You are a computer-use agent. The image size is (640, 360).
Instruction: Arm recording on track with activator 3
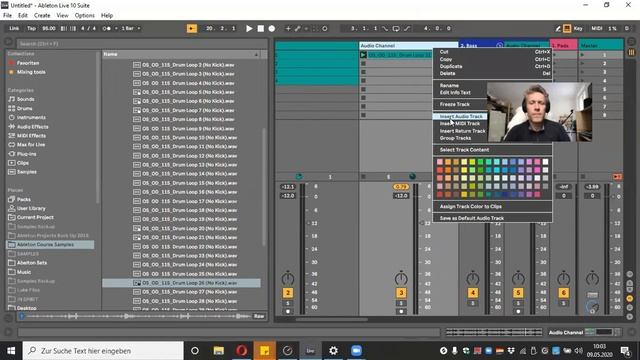401,311
